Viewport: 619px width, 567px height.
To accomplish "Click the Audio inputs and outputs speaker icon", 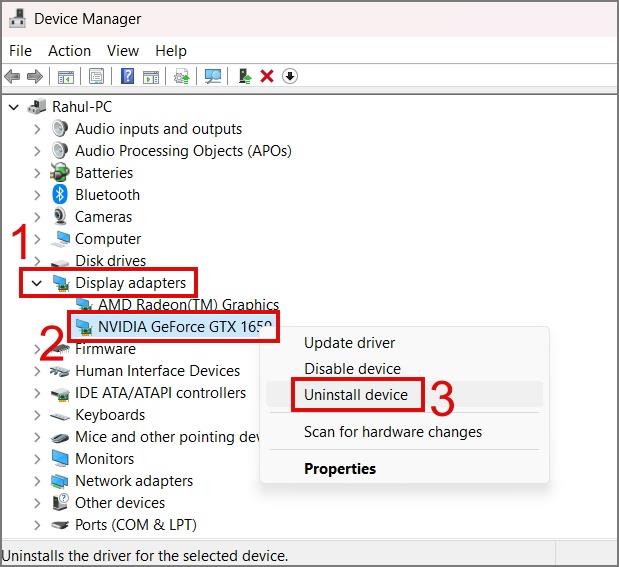I will tap(60, 129).
